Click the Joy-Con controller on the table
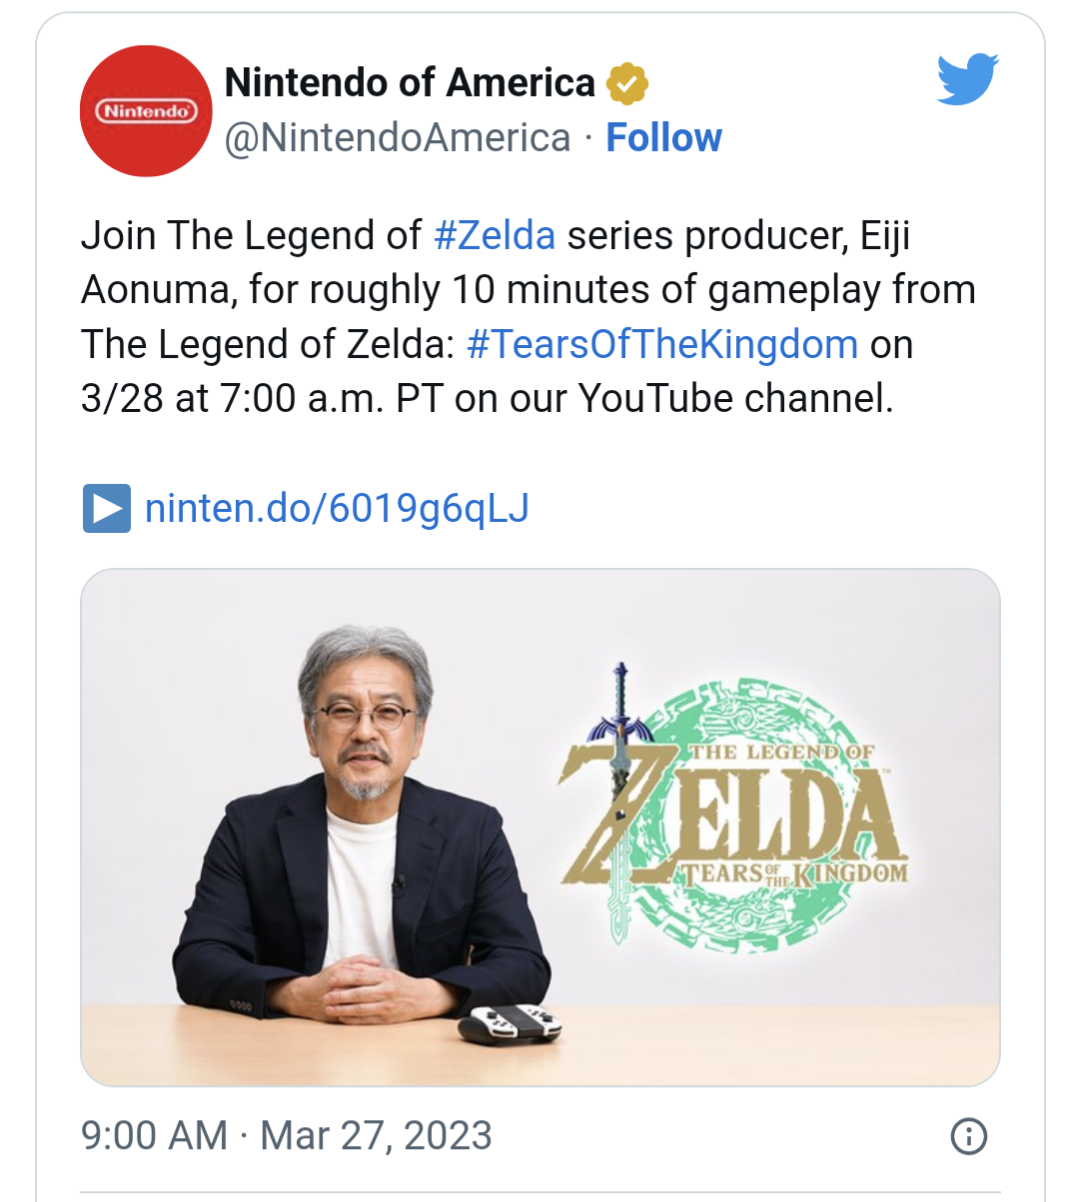 coord(510,1024)
